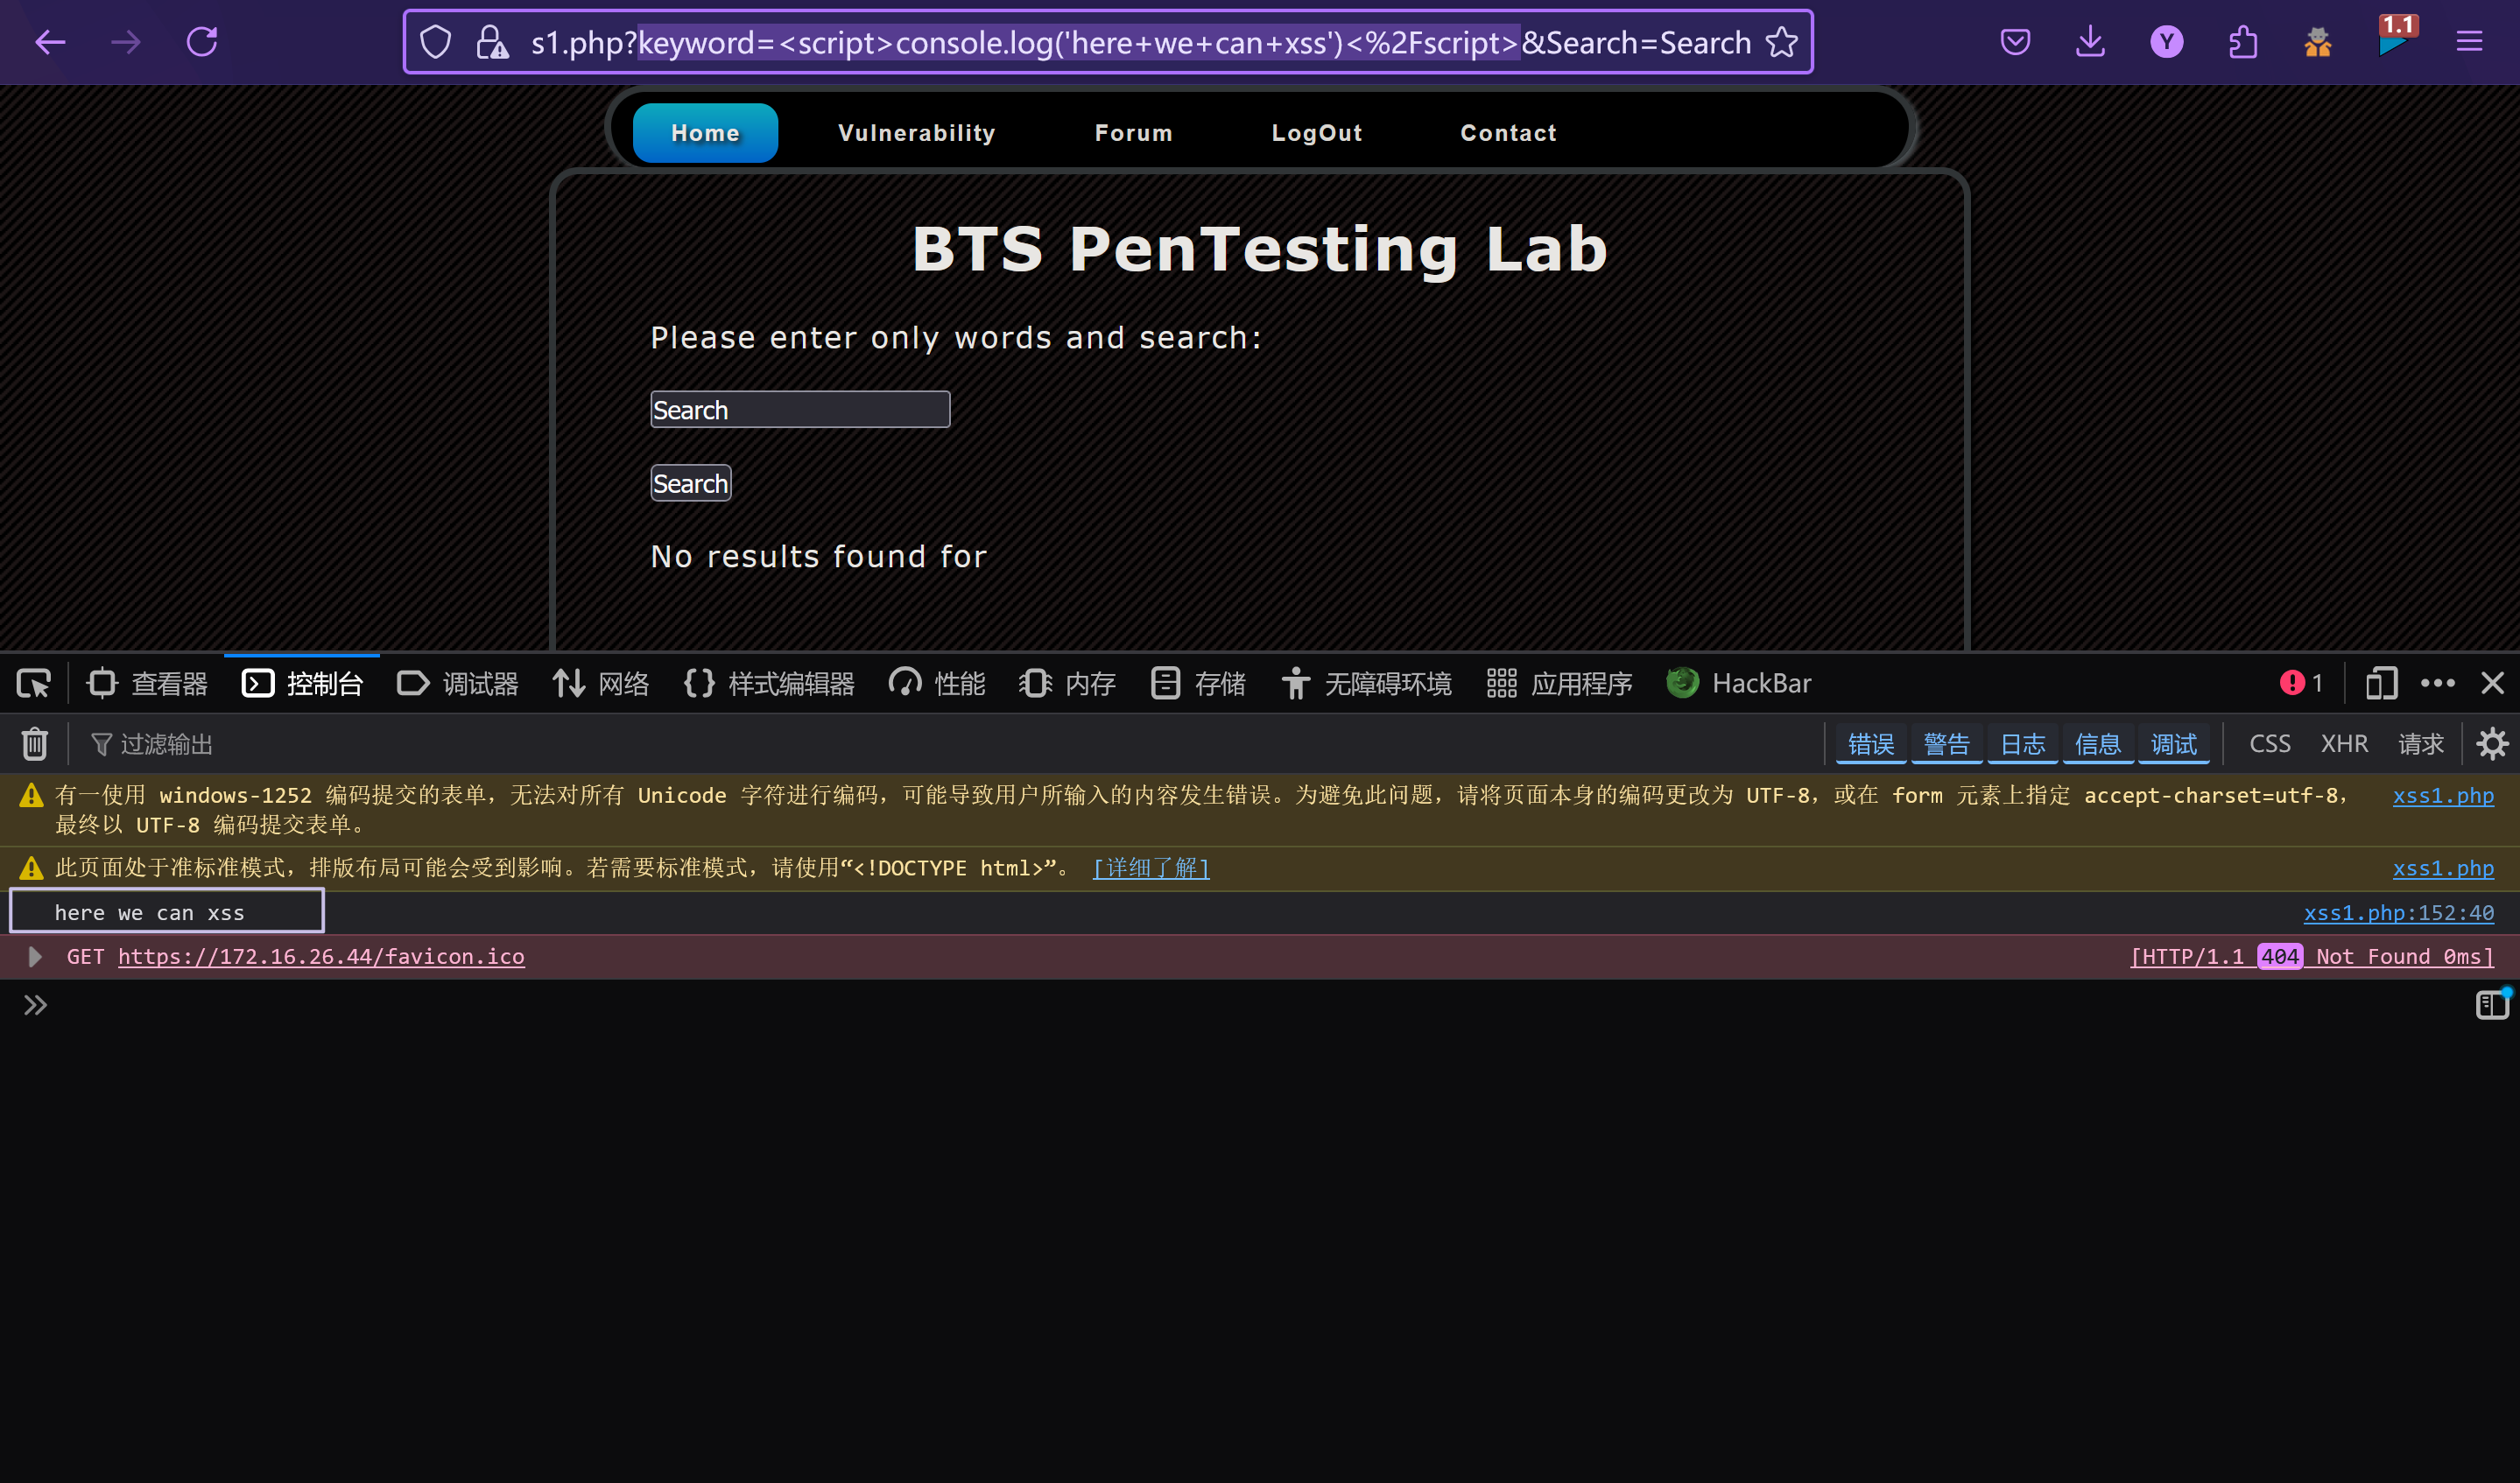Click the element picker icon in devtools

tap(34, 684)
